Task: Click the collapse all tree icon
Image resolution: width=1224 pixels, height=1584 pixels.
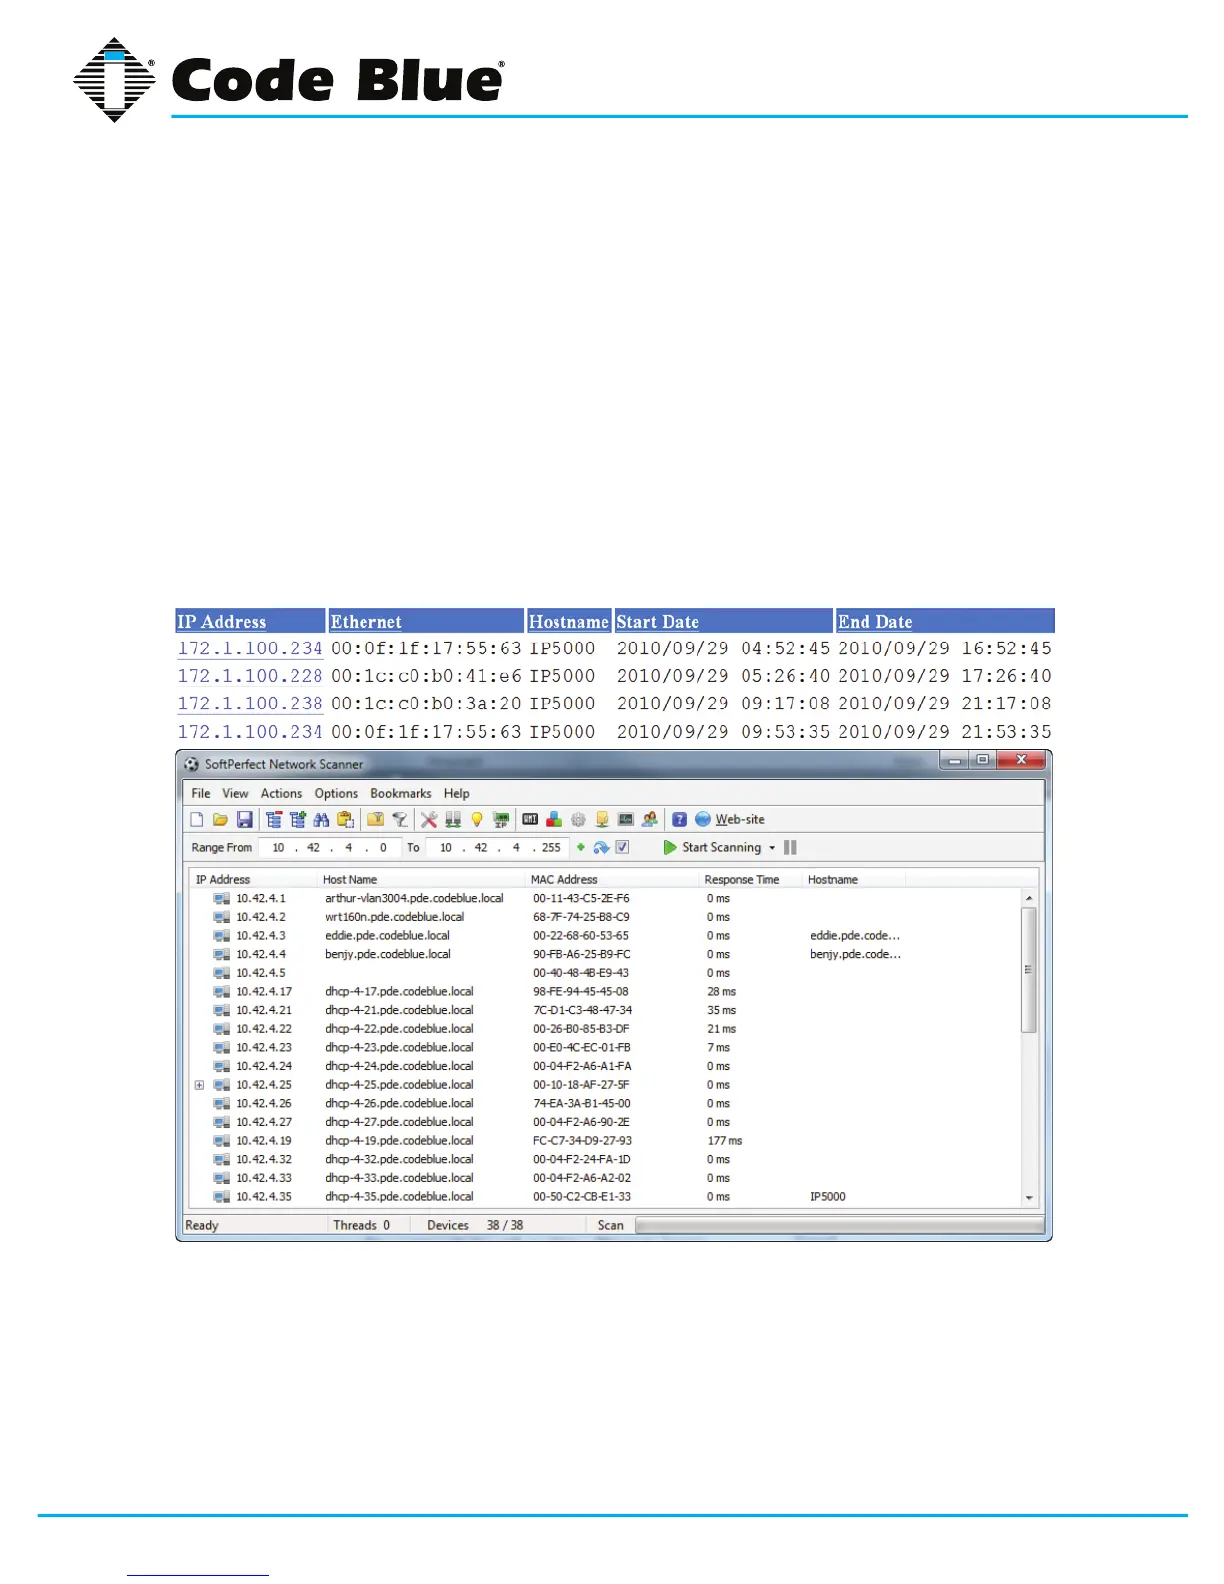Action: [273, 819]
